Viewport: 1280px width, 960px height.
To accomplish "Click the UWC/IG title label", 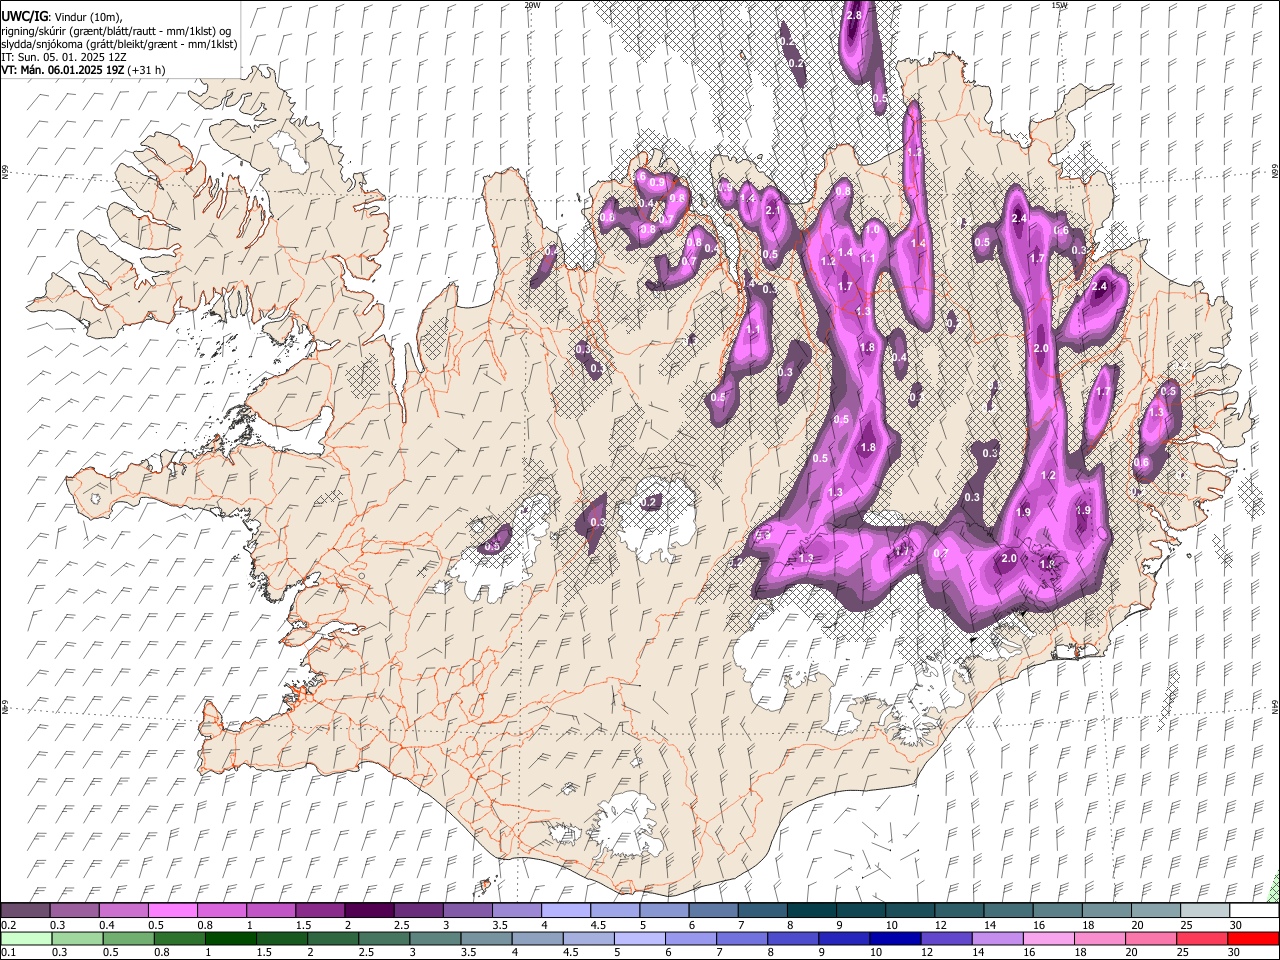I will pyautogui.click(x=23, y=16).
